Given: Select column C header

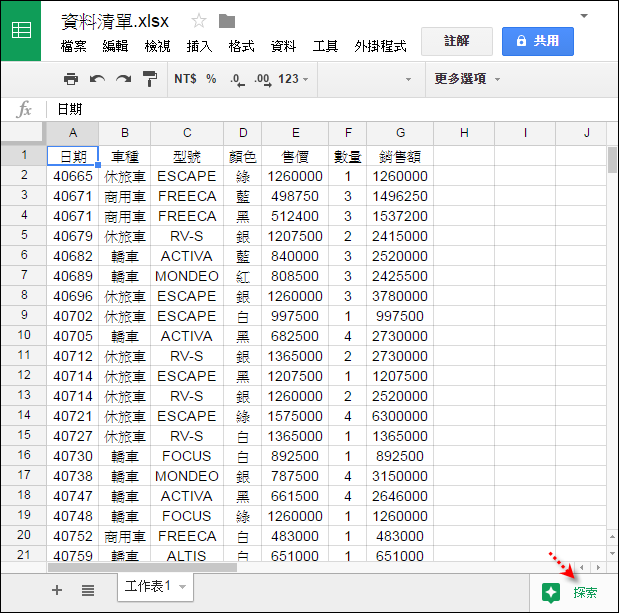Looking at the screenshot, I should (x=187, y=133).
